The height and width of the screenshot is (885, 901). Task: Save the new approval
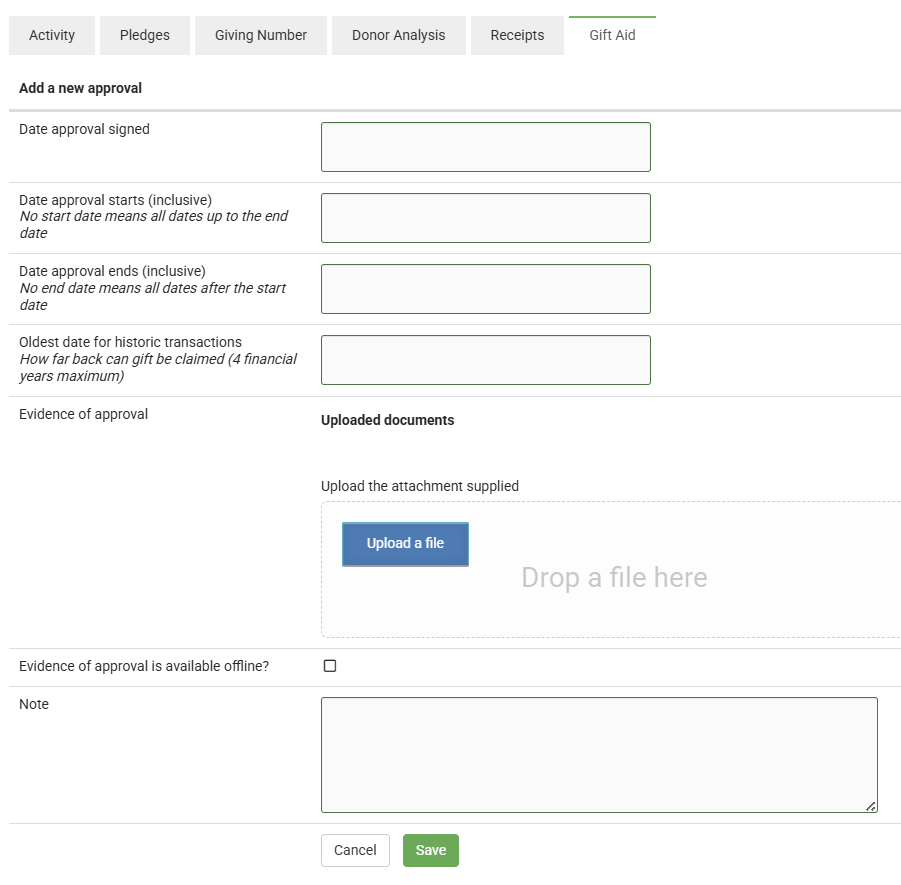point(431,851)
